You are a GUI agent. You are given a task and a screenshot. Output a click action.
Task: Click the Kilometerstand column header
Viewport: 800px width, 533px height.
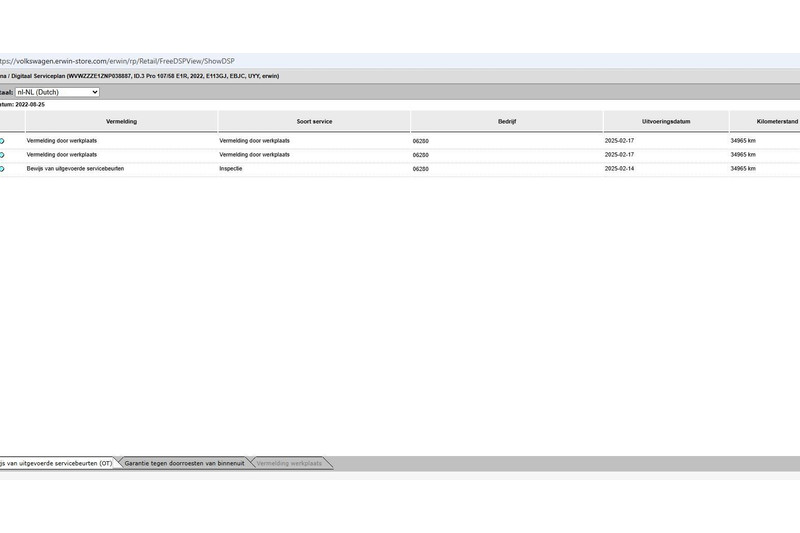coord(764,121)
